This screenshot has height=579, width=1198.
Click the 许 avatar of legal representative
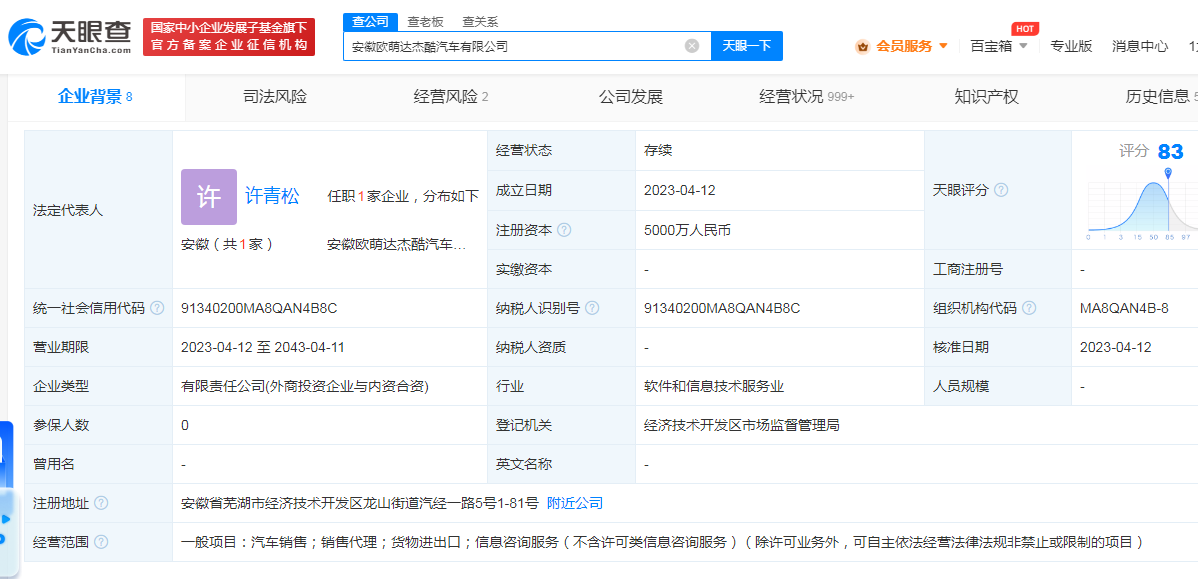coord(209,197)
